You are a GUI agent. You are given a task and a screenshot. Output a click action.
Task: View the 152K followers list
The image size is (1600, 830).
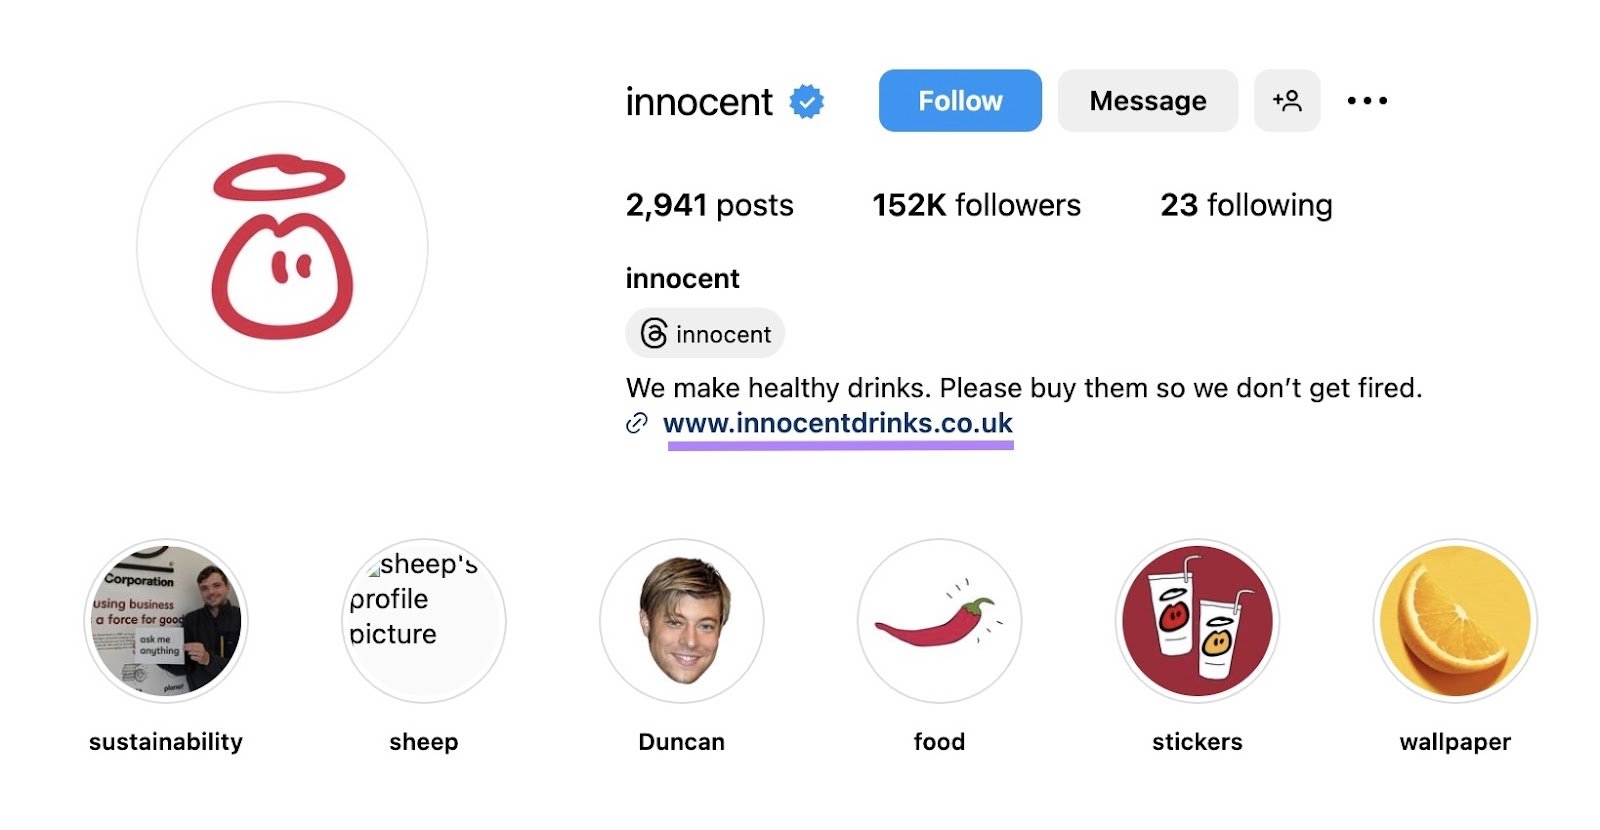pyautogui.click(x=976, y=205)
